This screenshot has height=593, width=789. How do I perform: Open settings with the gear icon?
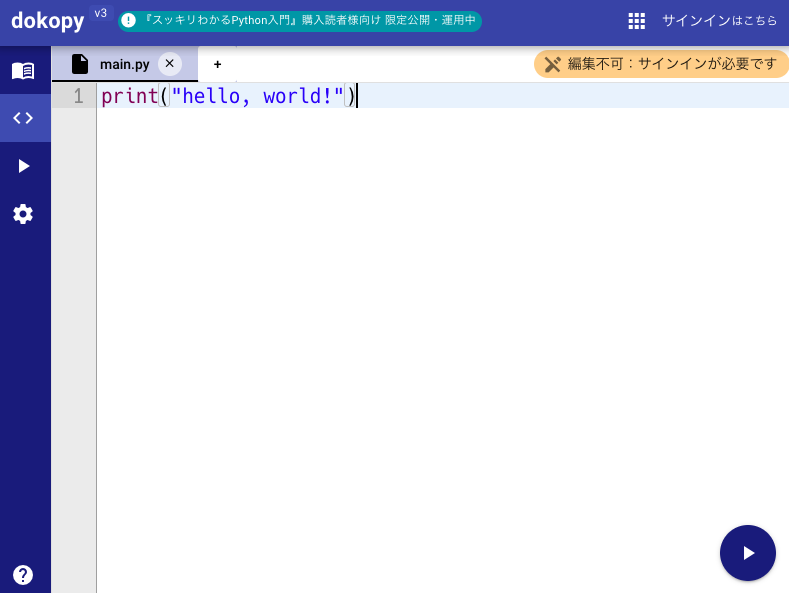(x=23, y=214)
